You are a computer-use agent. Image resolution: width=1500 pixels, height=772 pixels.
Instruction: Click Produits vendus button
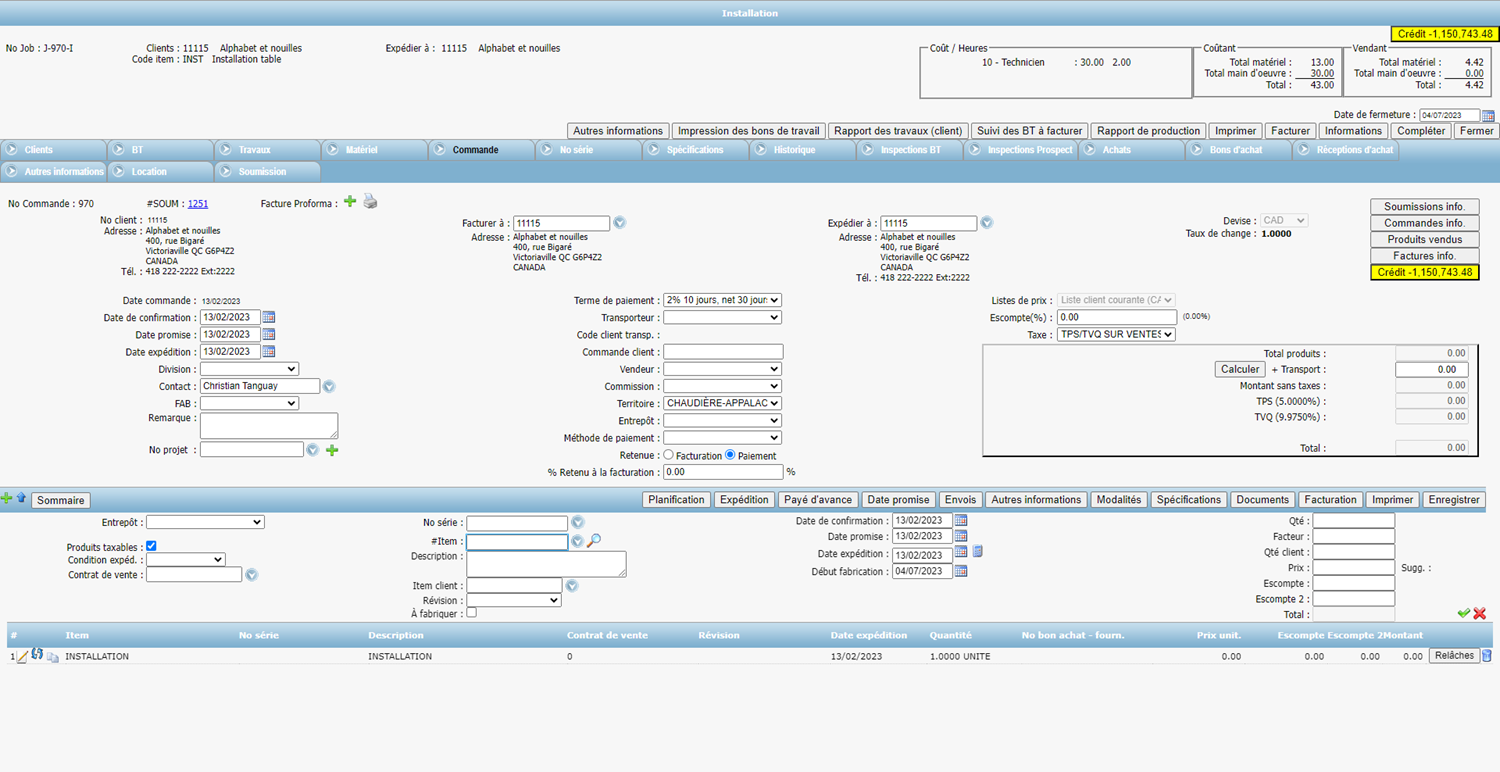pos(1424,240)
